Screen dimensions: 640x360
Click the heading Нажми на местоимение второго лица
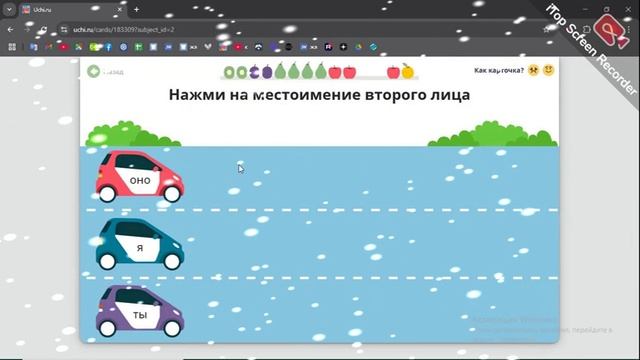click(319, 95)
